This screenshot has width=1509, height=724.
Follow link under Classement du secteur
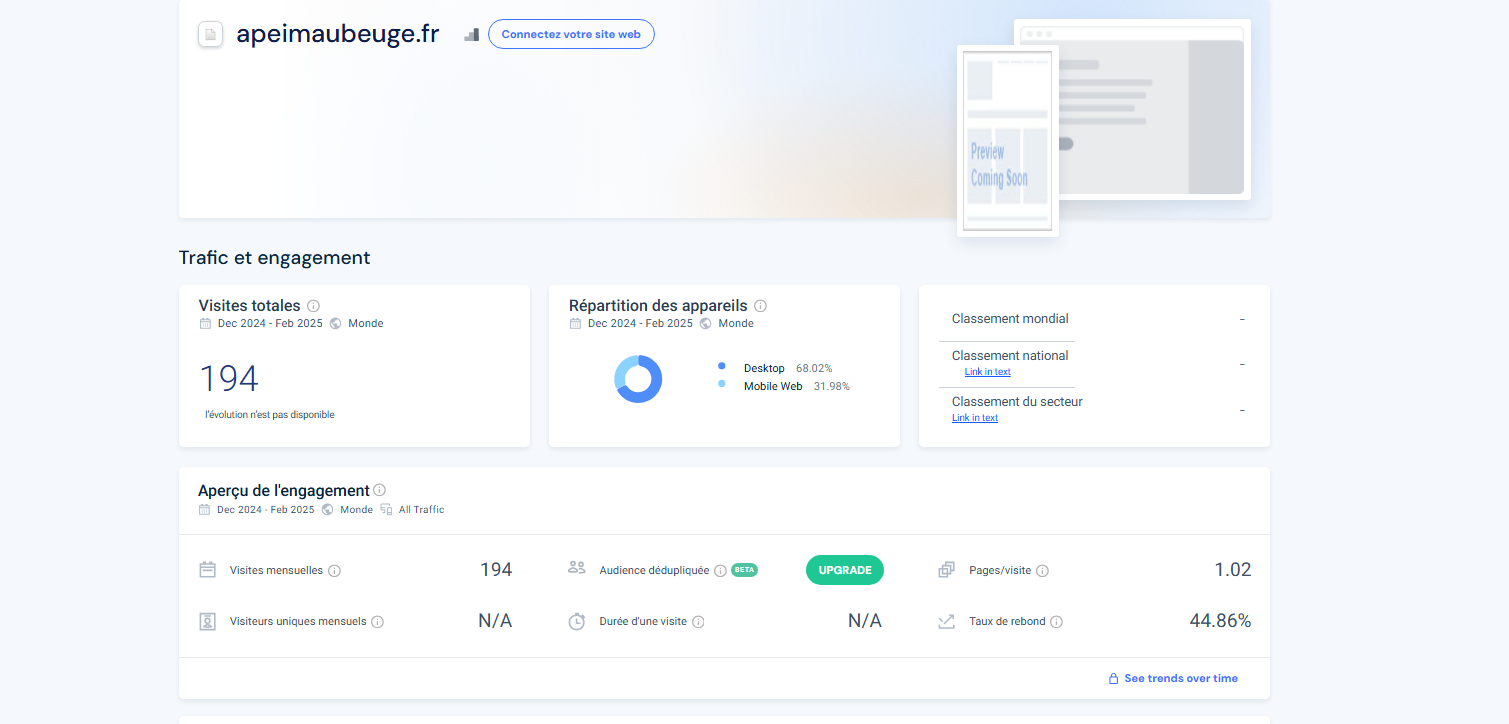coord(974,418)
